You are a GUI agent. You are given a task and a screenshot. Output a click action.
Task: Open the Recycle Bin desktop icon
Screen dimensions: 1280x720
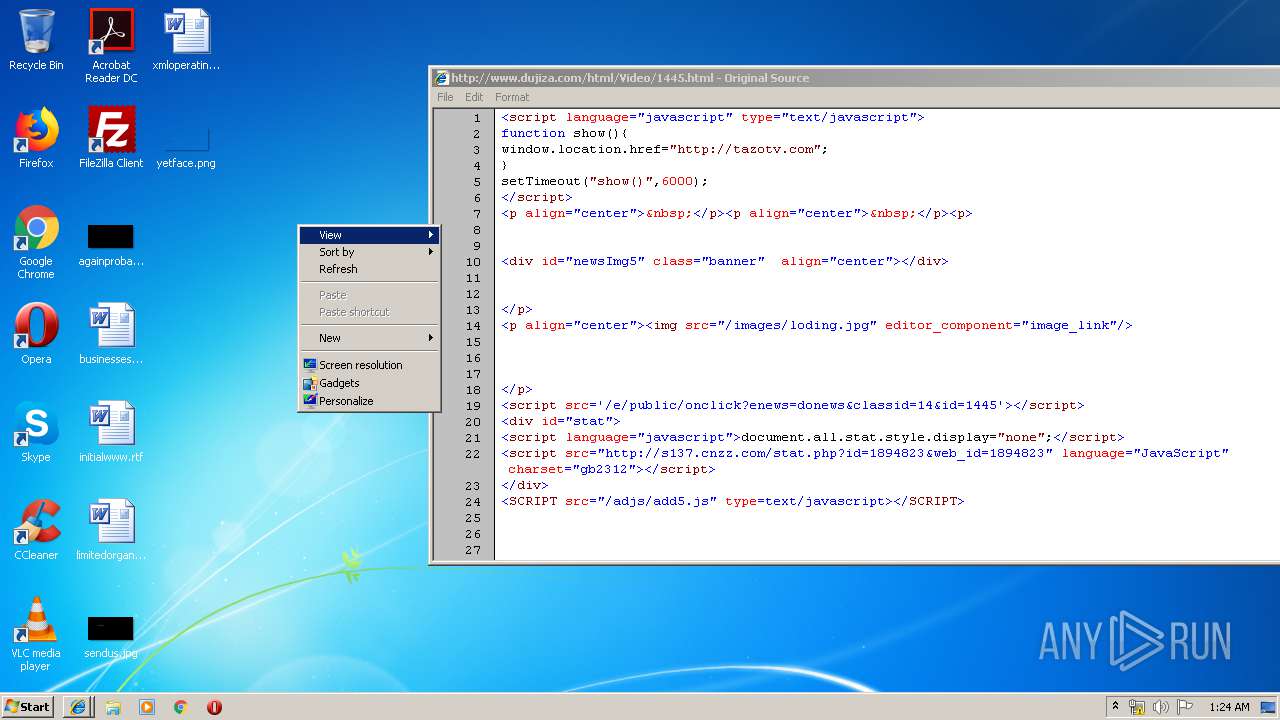[36, 40]
